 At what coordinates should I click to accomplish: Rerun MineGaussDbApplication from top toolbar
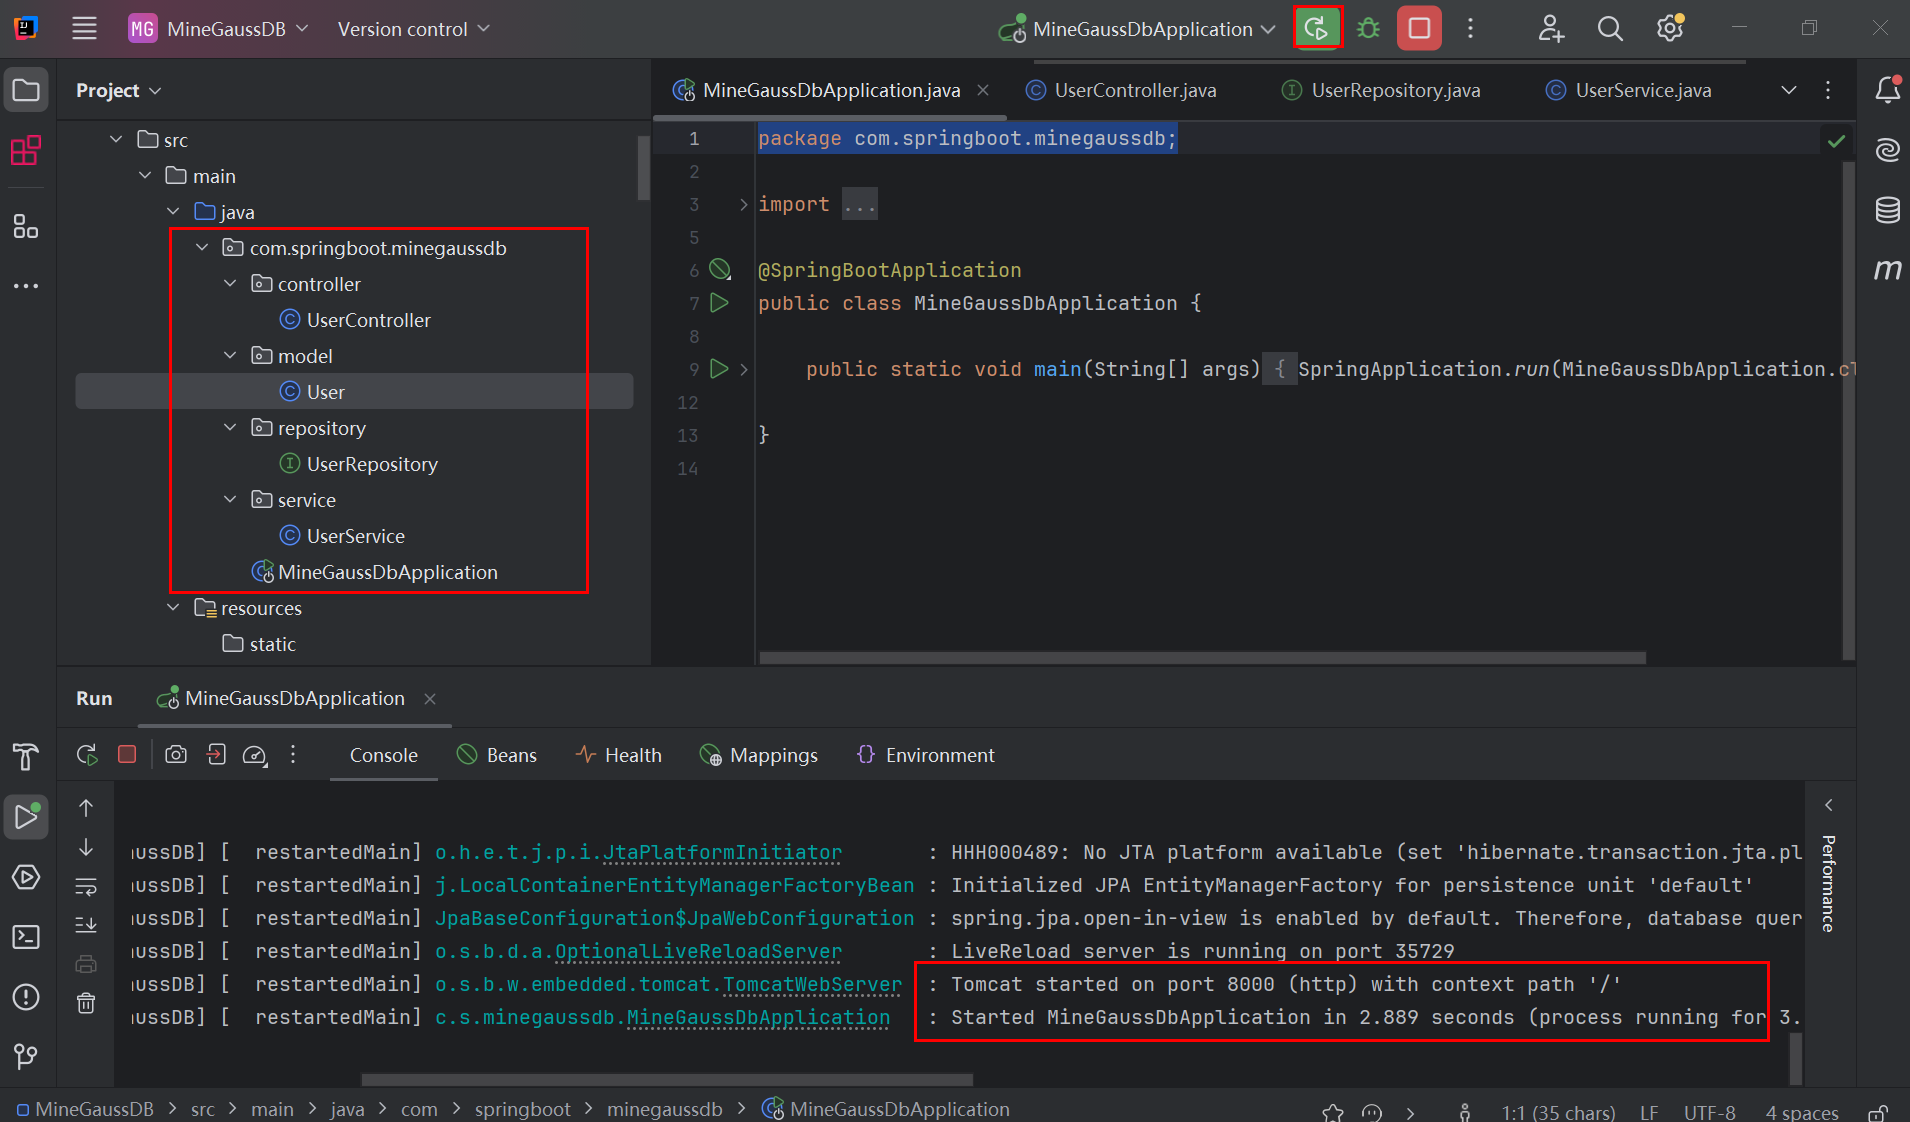tap(1317, 29)
